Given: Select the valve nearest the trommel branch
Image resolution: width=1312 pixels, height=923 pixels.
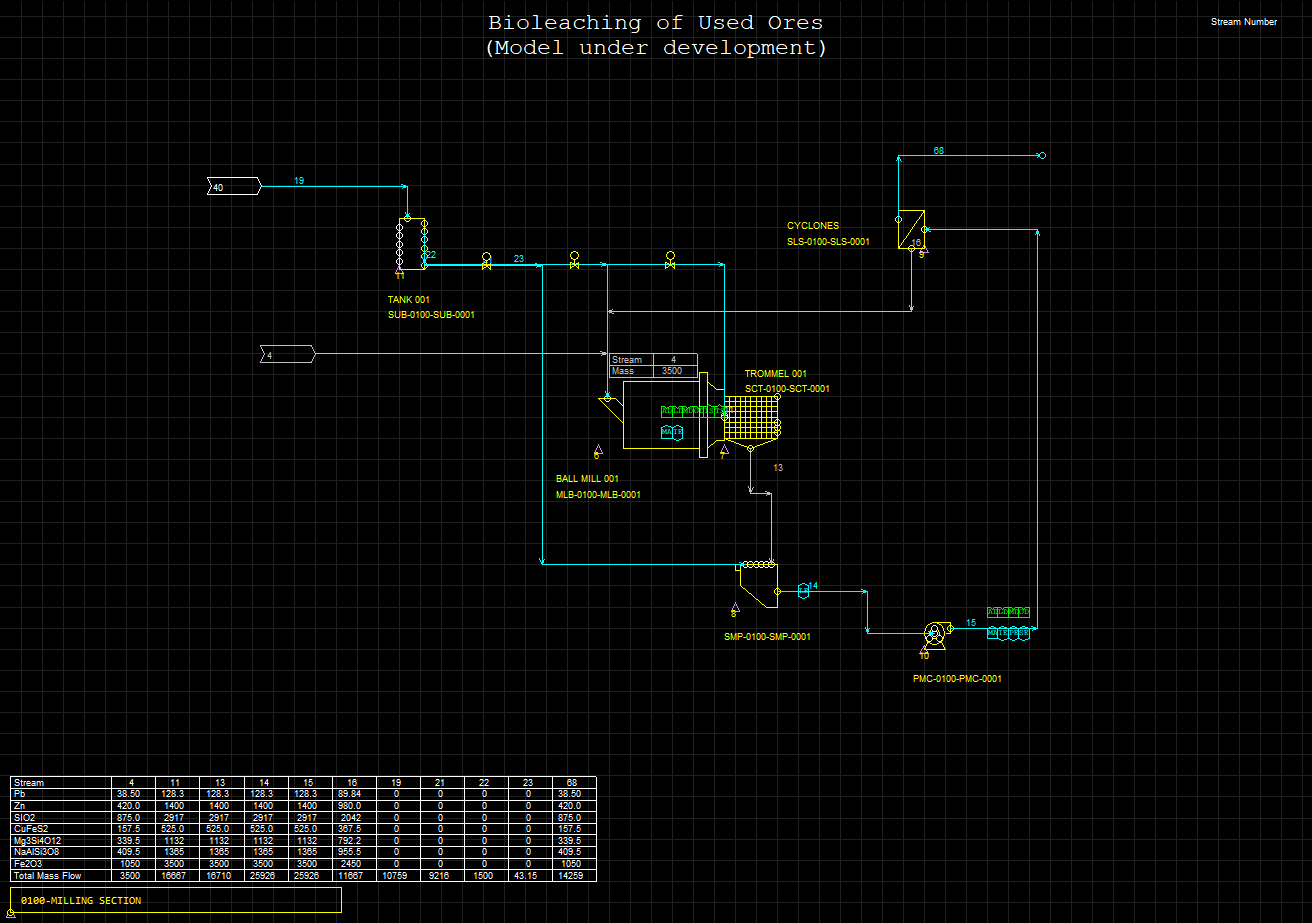Looking at the screenshot, I should 670,262.
